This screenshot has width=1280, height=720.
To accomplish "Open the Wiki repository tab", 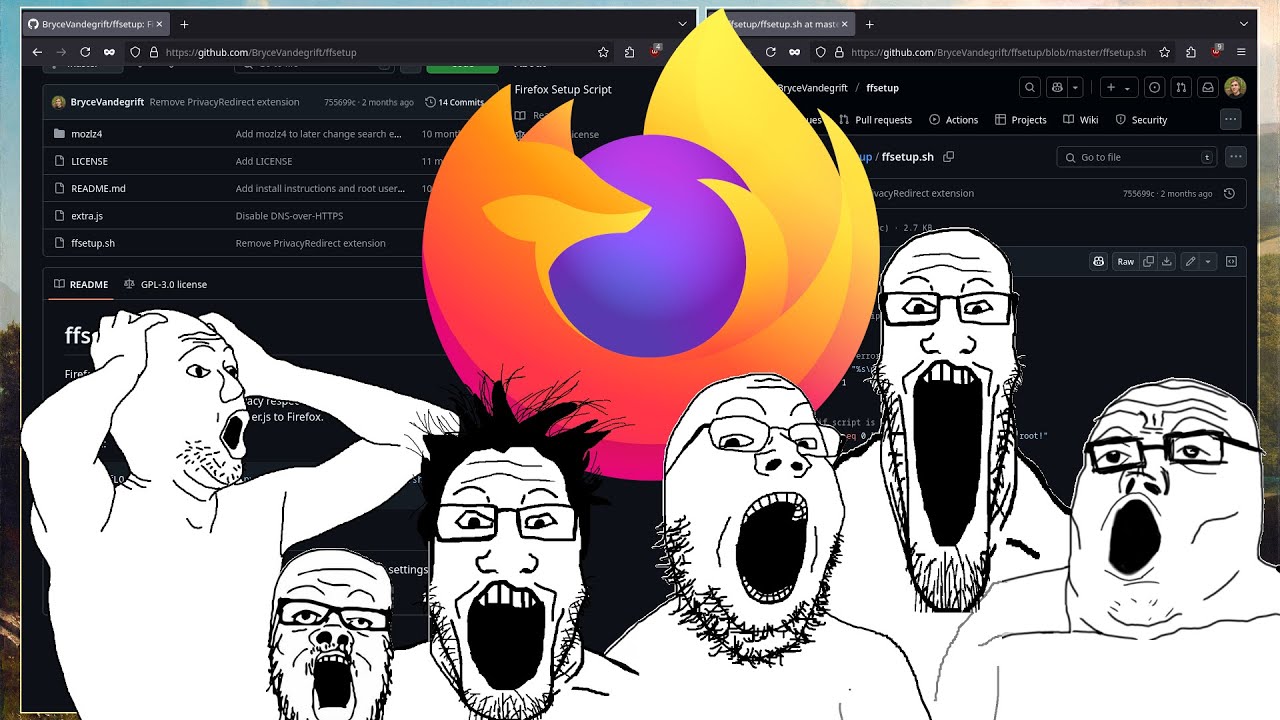I will point(1080,120).
